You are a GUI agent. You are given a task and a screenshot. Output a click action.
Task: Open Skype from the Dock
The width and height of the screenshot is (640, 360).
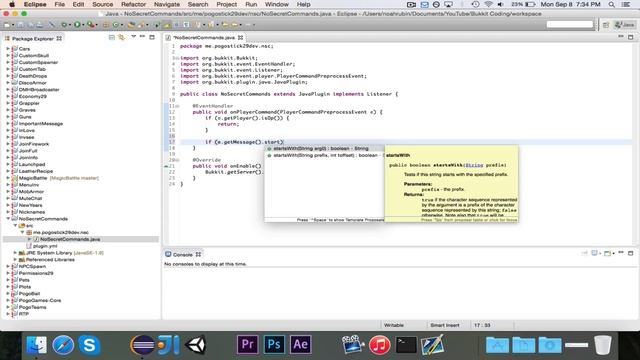click(x=89, y=345)
